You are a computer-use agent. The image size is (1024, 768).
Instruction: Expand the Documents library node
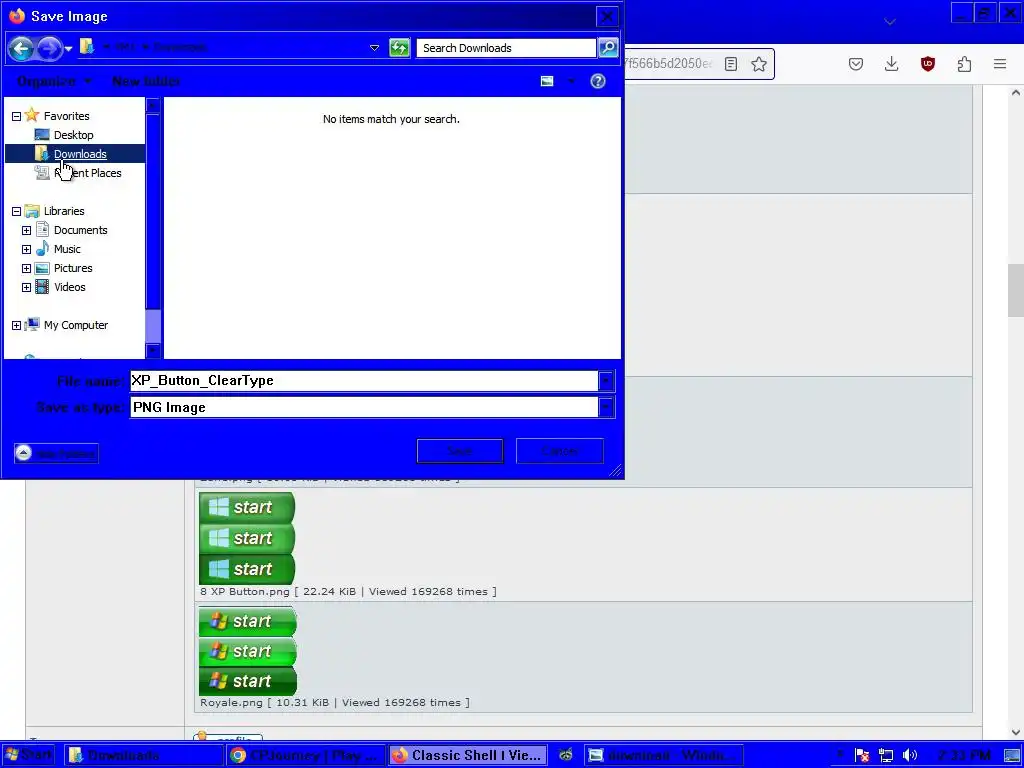pos(26,231)
